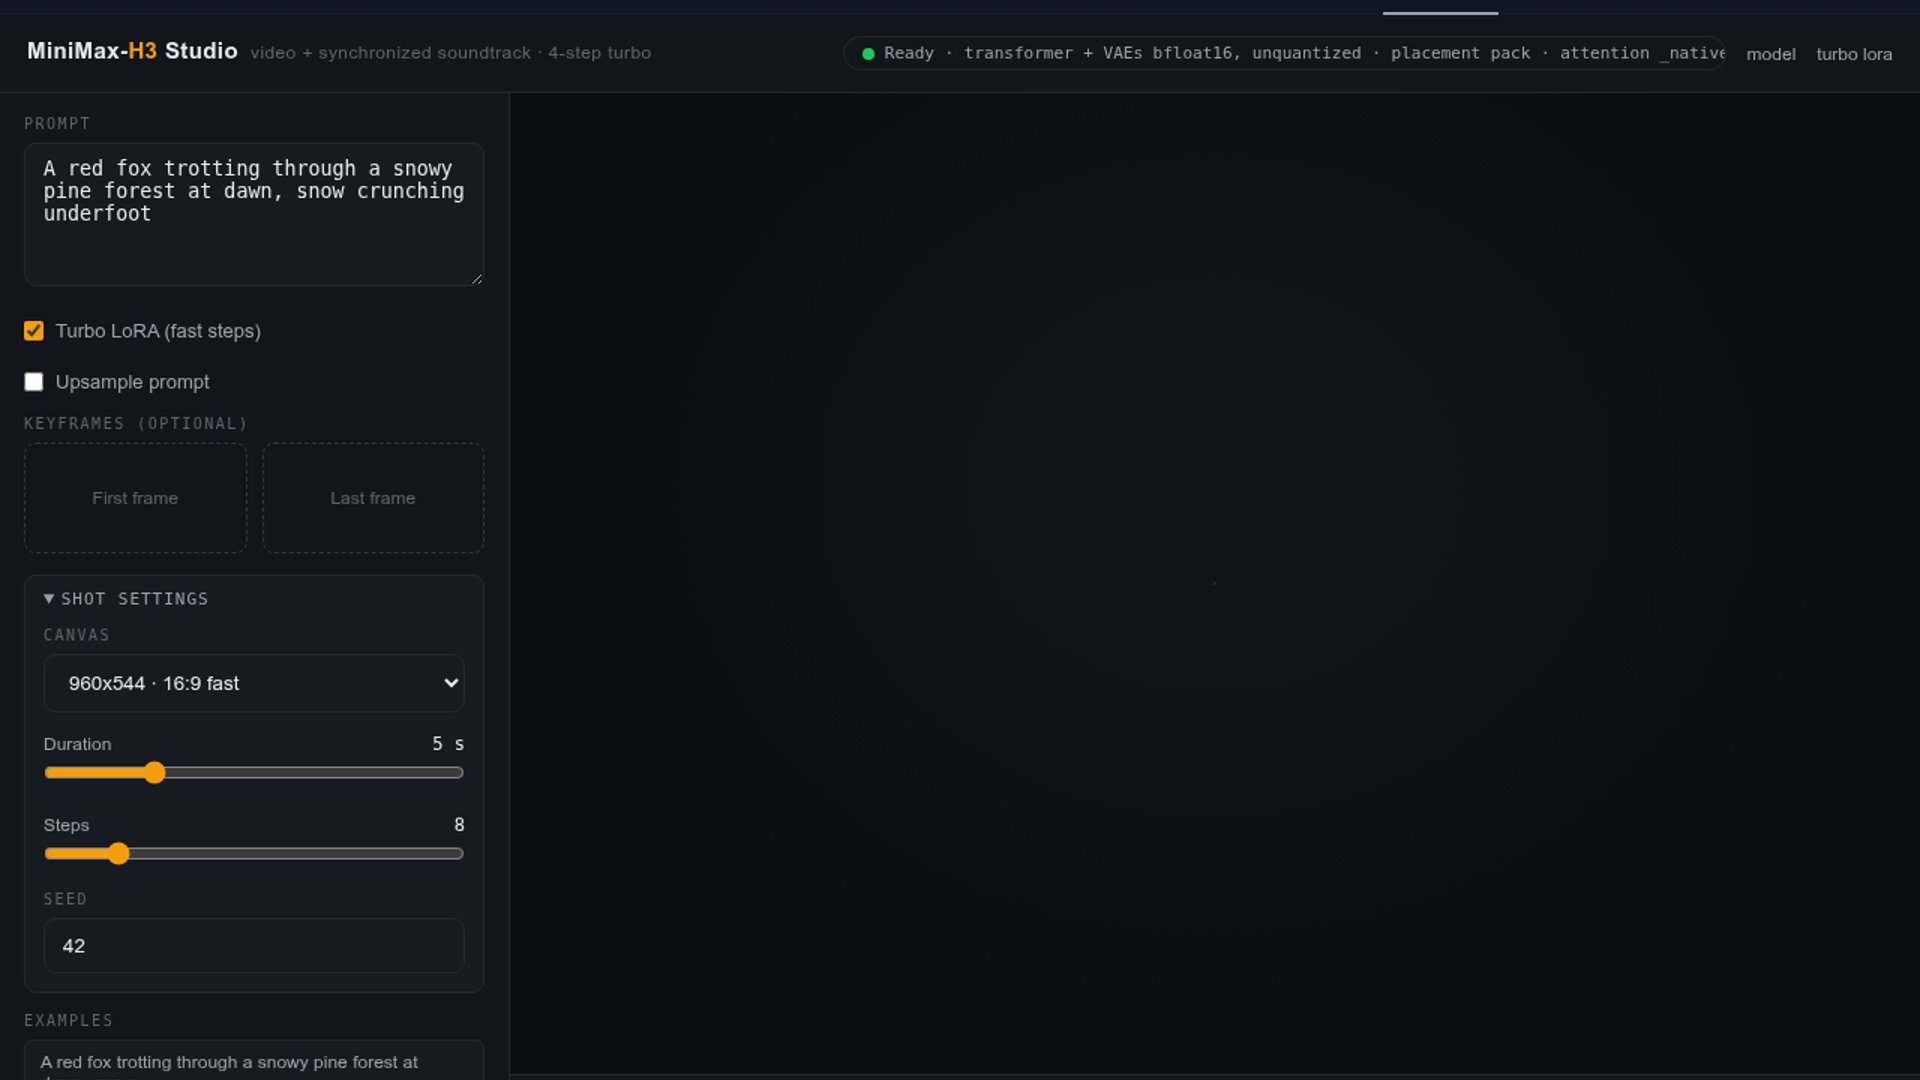Click the Steps value '8'
Viewport: 1920px width, 1080px height.
pos(459,825)
